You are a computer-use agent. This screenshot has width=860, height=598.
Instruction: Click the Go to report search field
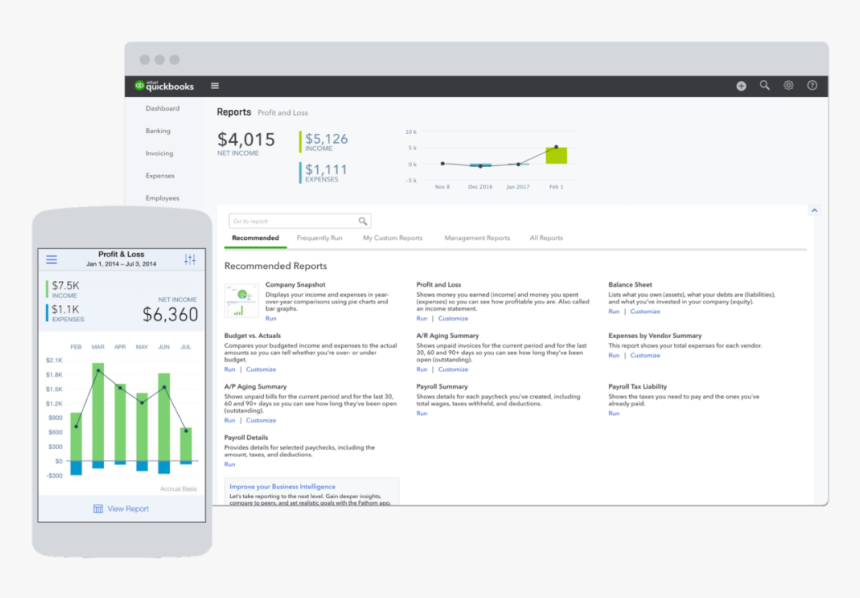tap(293, 221)
